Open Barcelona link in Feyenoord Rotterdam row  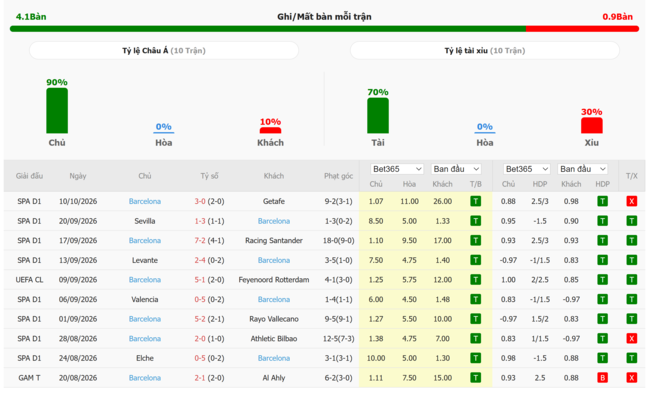(145, 280)
